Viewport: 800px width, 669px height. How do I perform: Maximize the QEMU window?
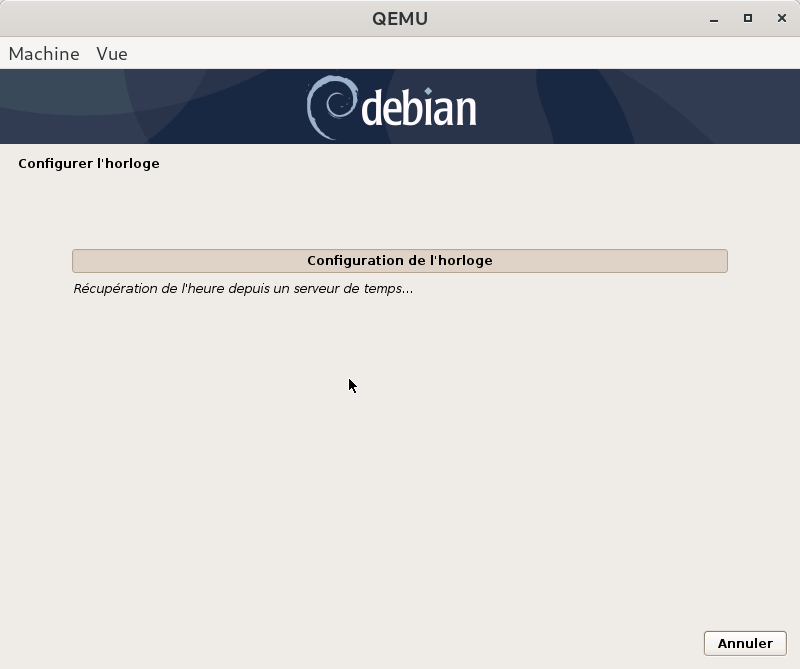(747, 18)
